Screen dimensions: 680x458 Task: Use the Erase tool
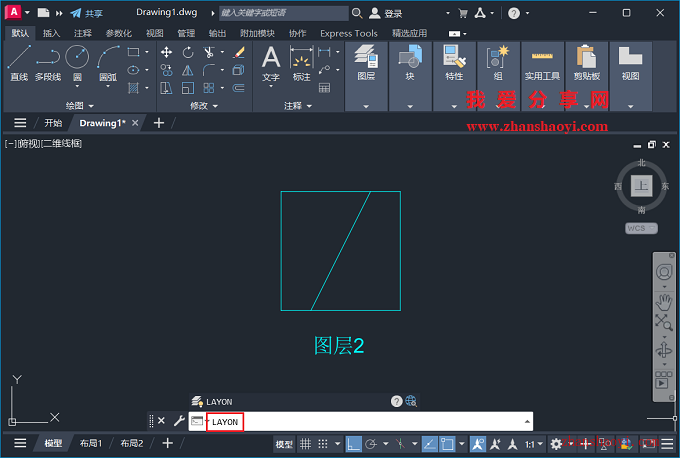[239, 52]
